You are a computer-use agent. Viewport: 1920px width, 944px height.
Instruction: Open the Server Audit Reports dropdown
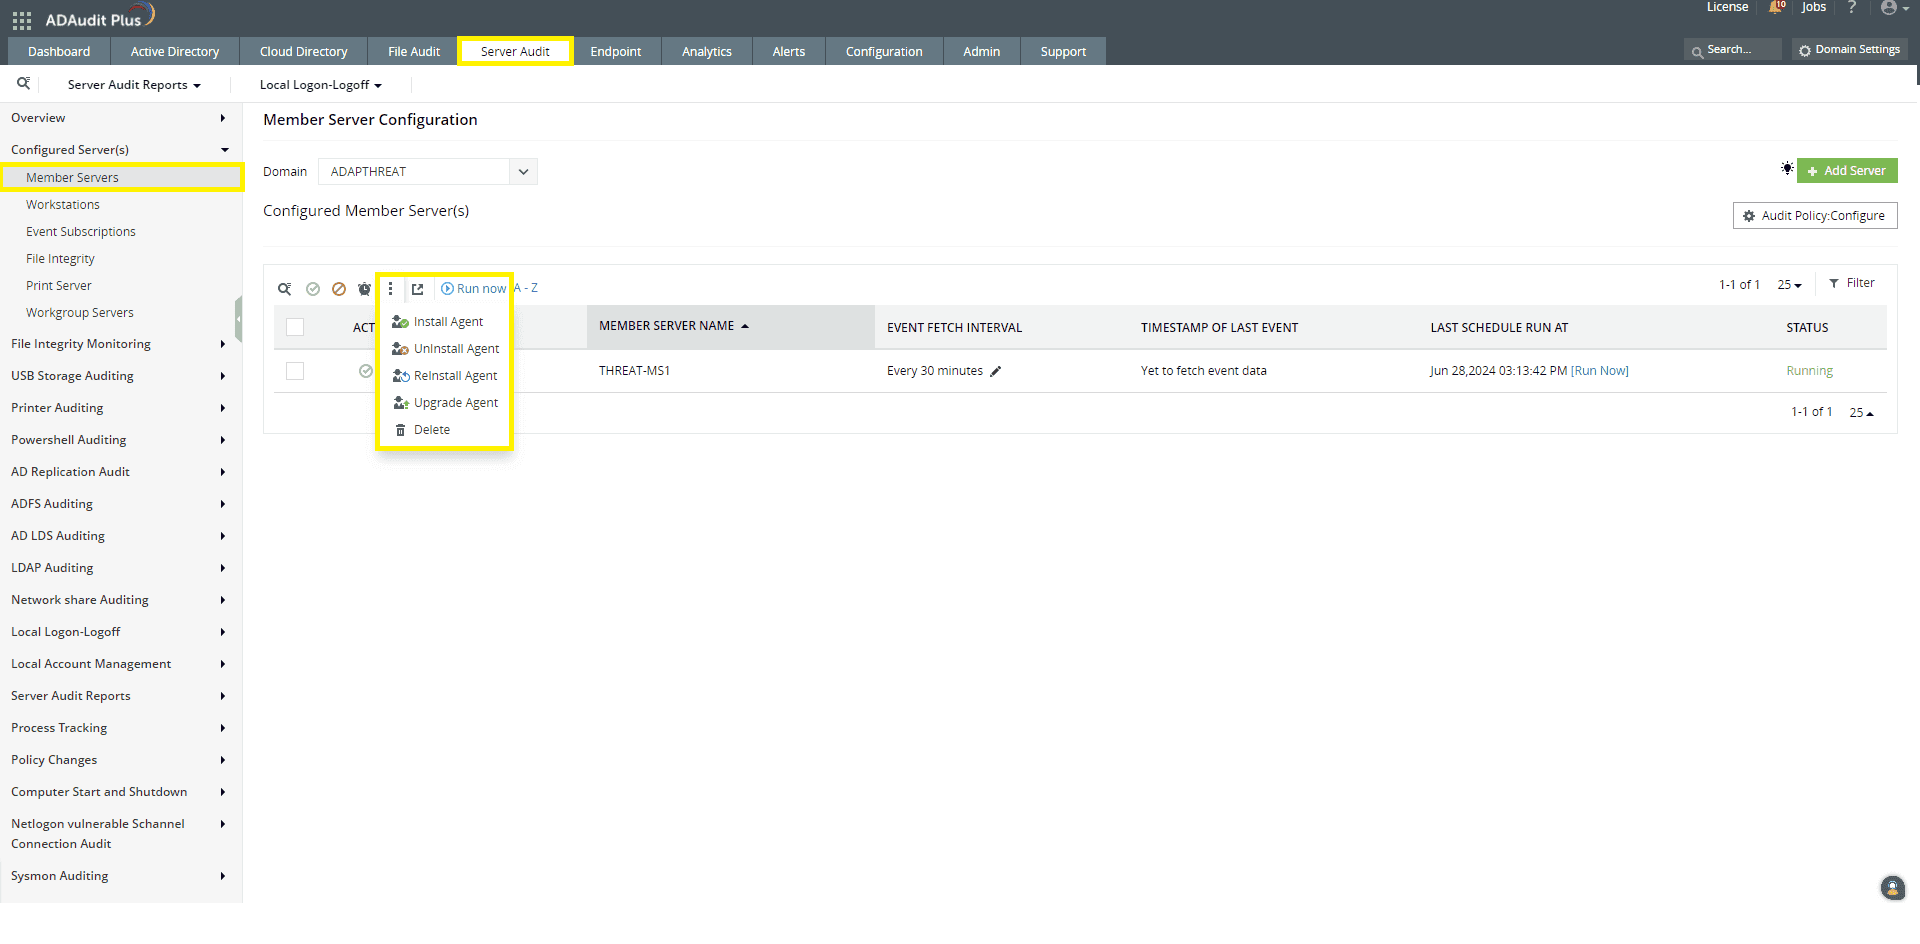coord(134,85)
